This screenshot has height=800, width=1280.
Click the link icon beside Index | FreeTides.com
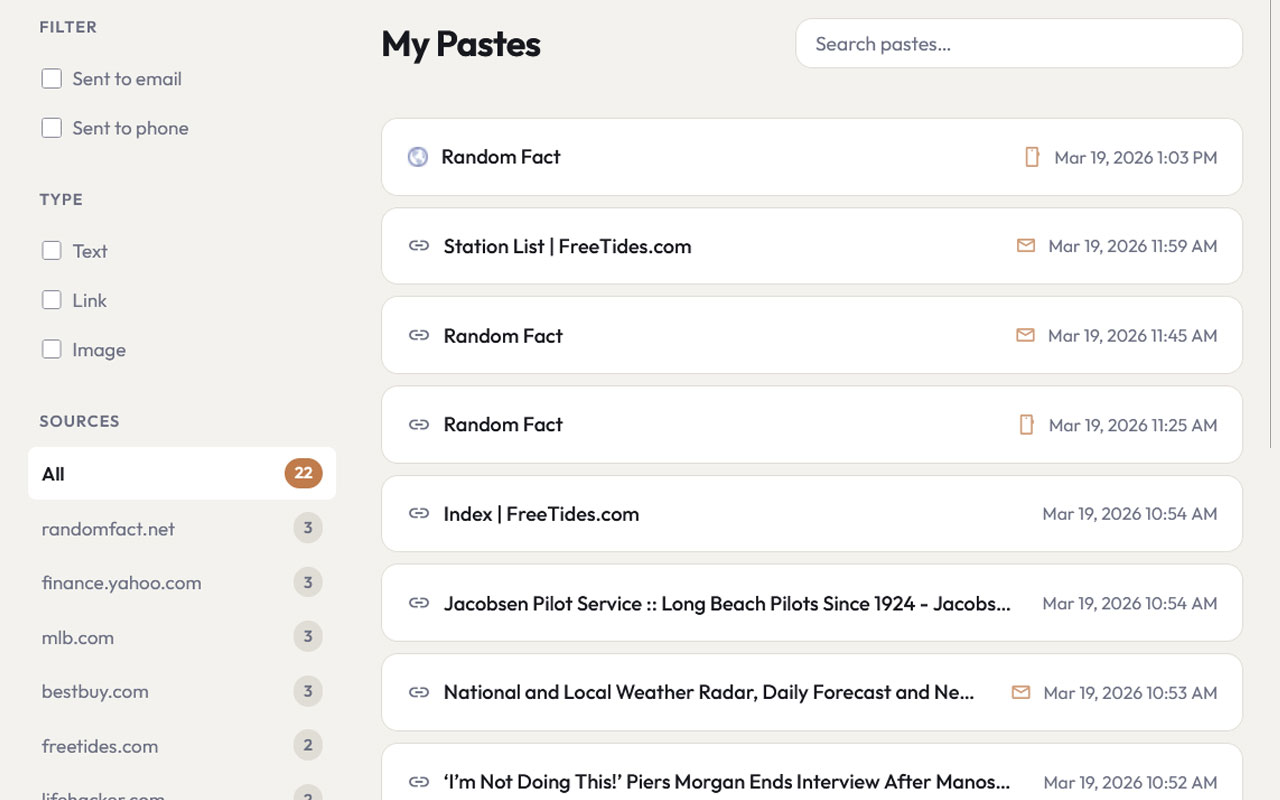pyautogui.click(x=419, y=514)
